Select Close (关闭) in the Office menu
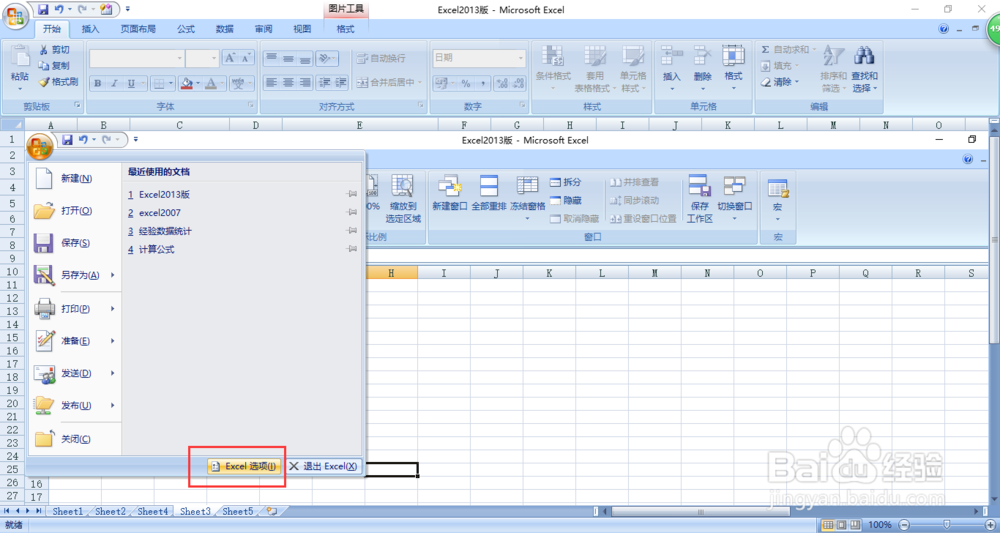Image resolution: width=1000 pixels, height=533 pixels. tap(75, 439)
